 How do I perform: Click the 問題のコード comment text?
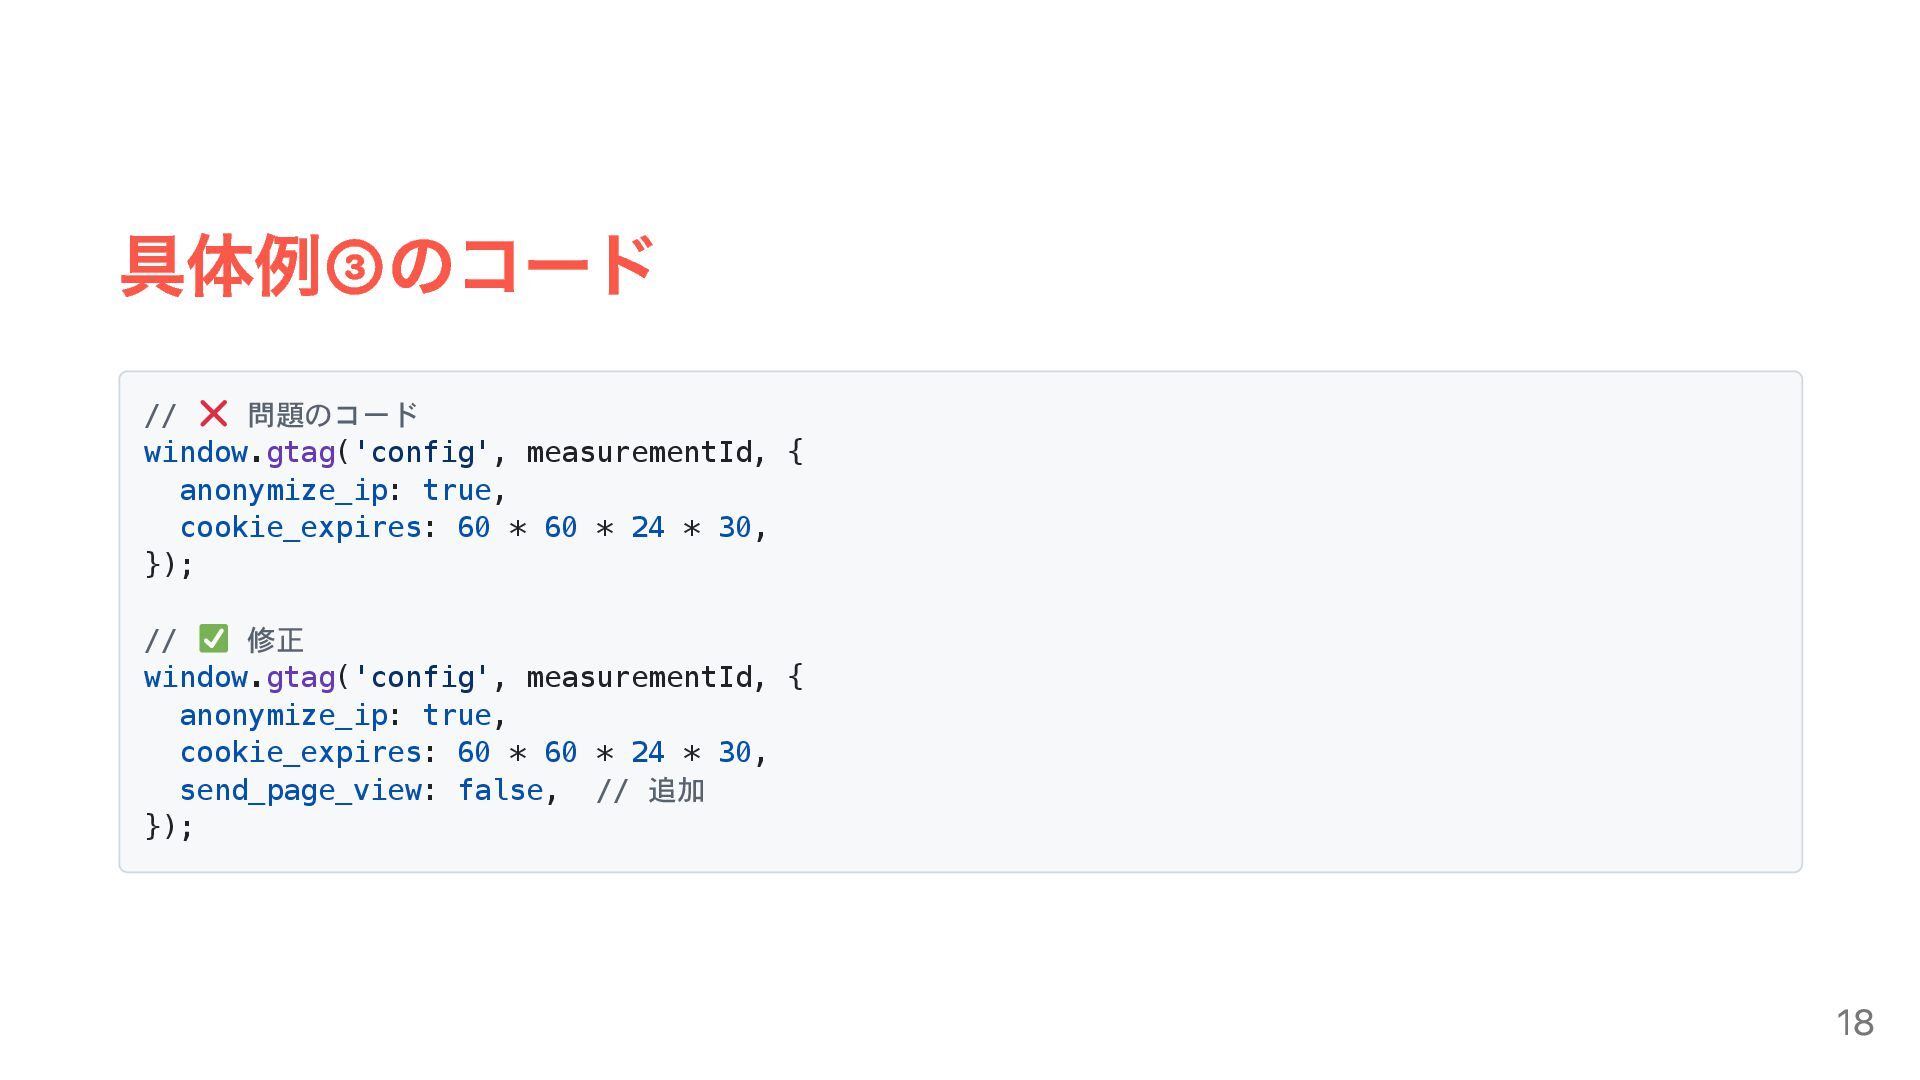(332, 414)
